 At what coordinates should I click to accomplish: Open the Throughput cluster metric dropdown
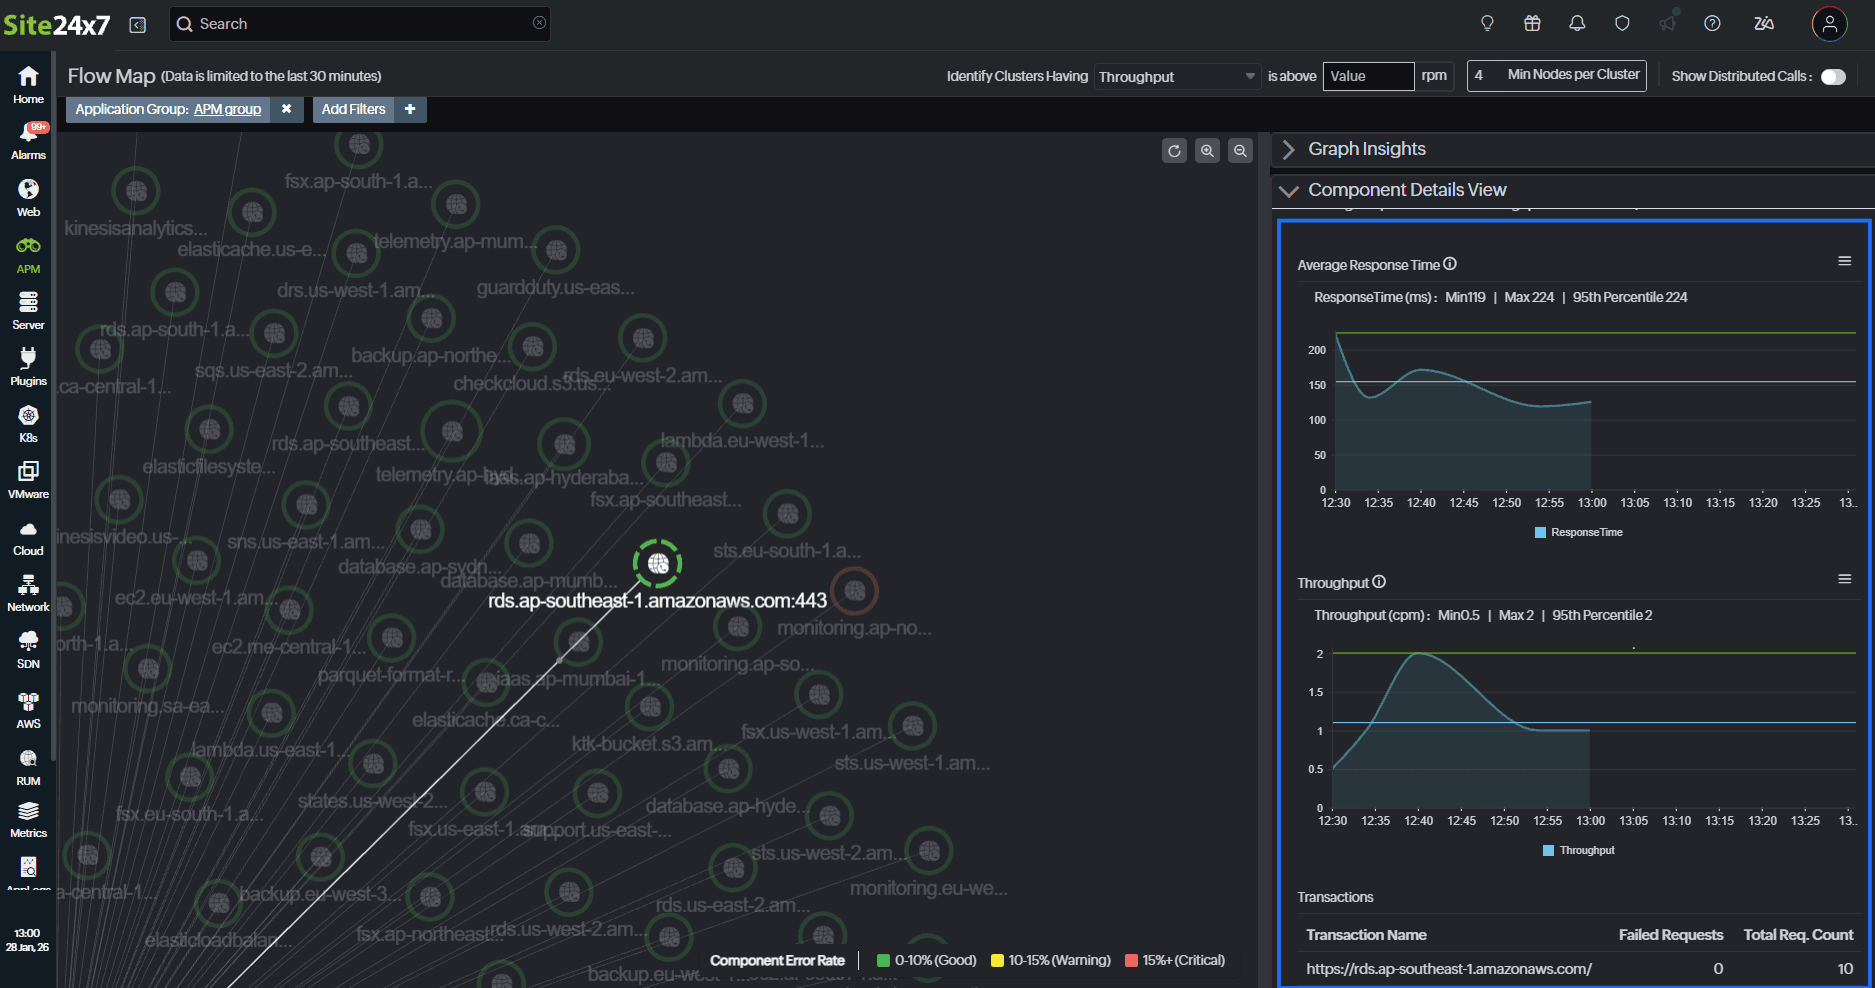[1176, 77]
